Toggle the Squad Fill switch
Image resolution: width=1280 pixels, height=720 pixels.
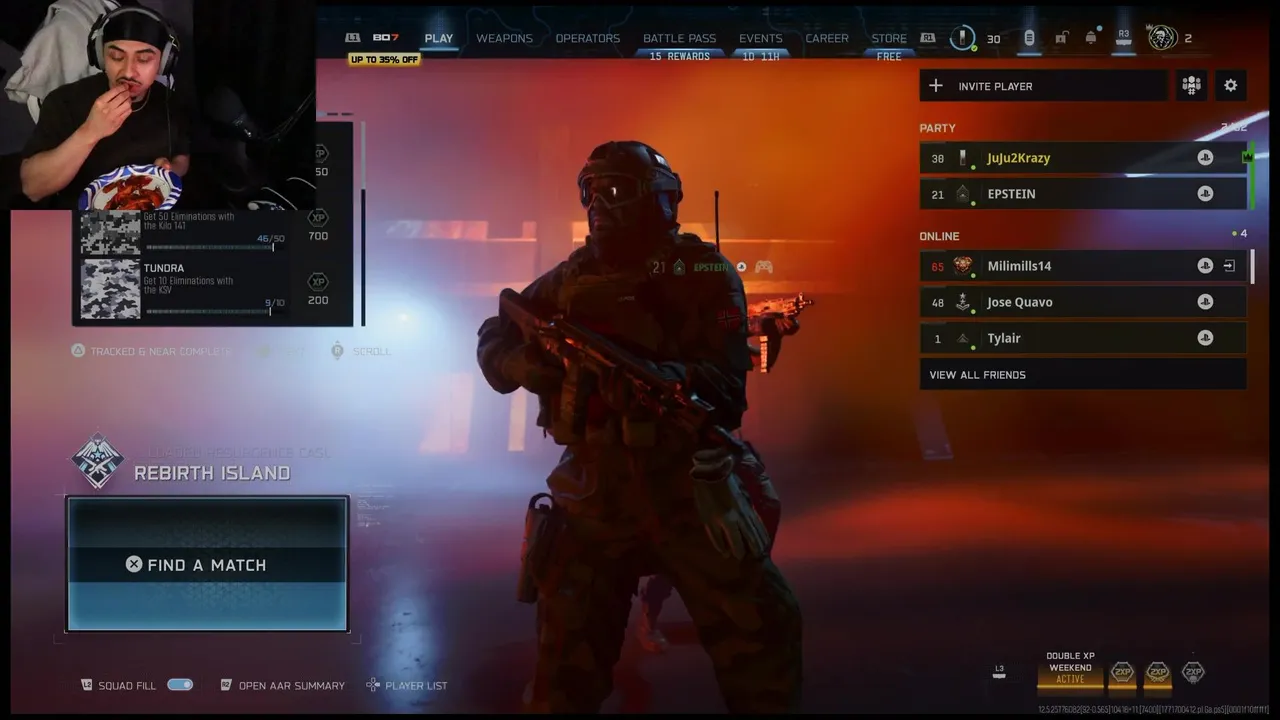click(180, 685)
